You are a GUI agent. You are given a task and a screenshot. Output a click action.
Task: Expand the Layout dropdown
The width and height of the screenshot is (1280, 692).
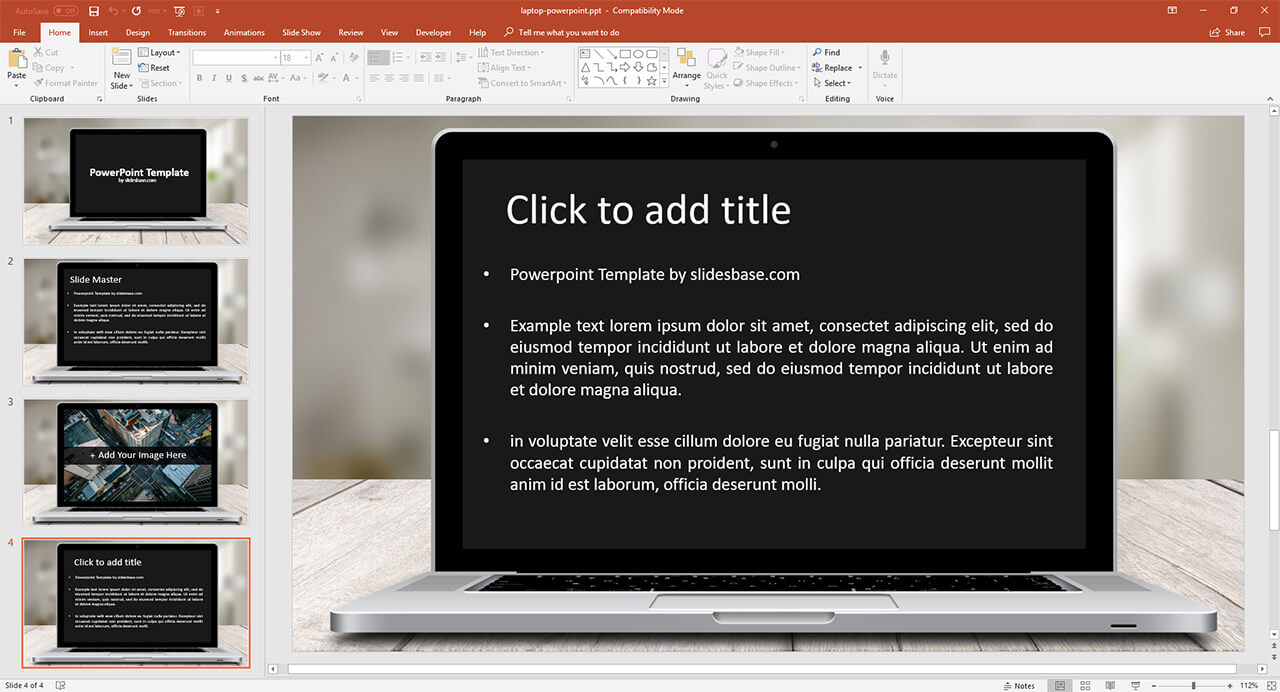[x=160, y=52]
